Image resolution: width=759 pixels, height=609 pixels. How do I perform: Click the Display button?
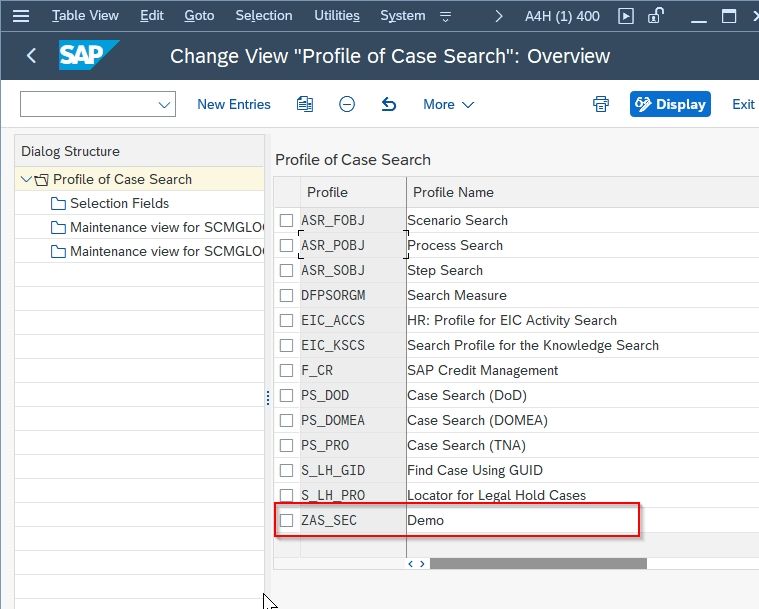point(670,104)
